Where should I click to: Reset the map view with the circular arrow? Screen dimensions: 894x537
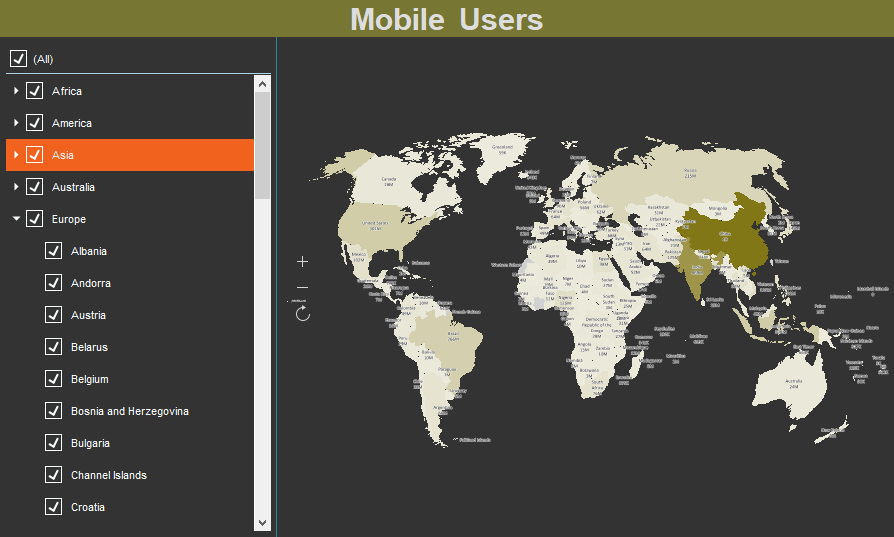[x=303, y=314]
